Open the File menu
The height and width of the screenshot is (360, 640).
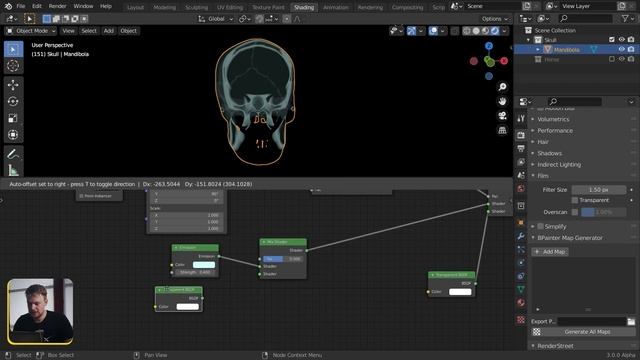(x=21, y=6)
